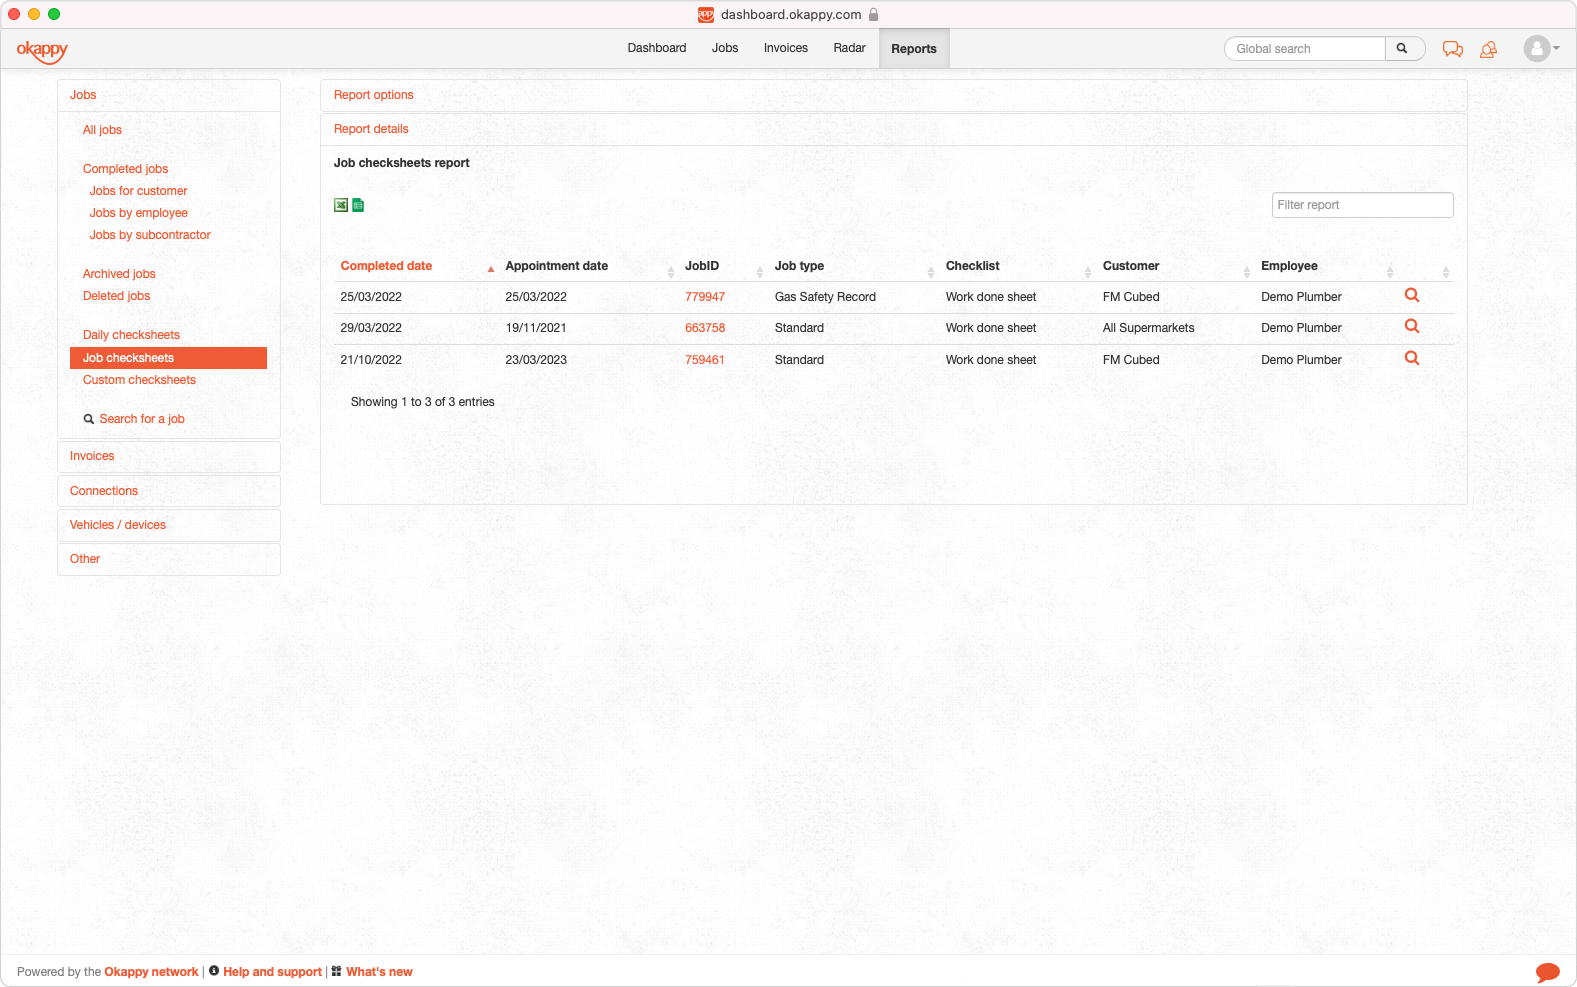The height and width of the screenshot is (987, 1577).
Task: Open What's new footer link
Action: click(379, 972)
